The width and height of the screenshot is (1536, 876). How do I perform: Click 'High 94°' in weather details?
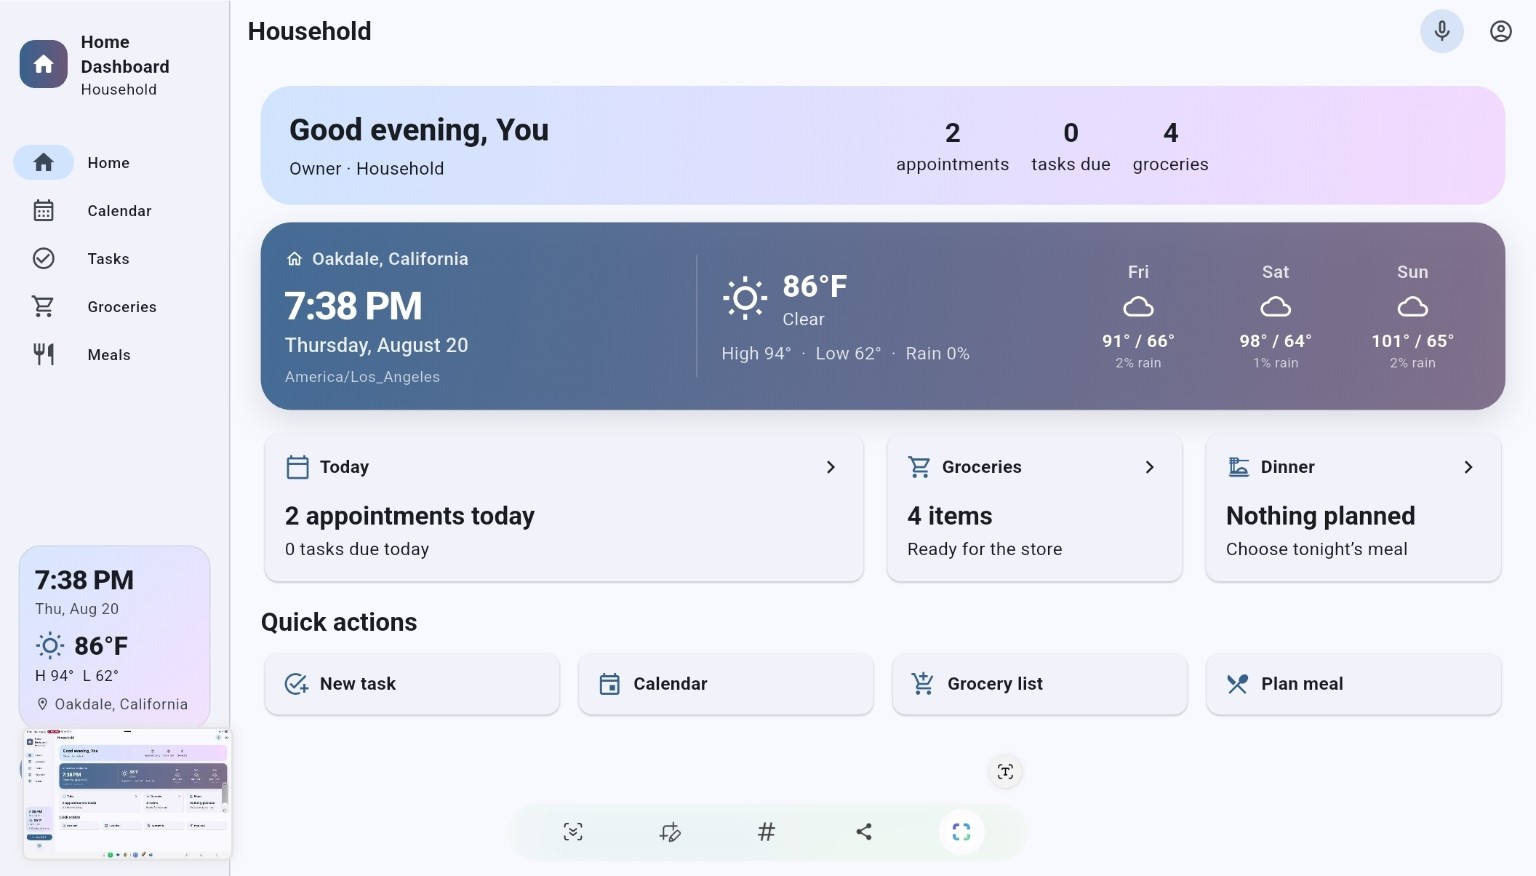(x=756, y=353)
